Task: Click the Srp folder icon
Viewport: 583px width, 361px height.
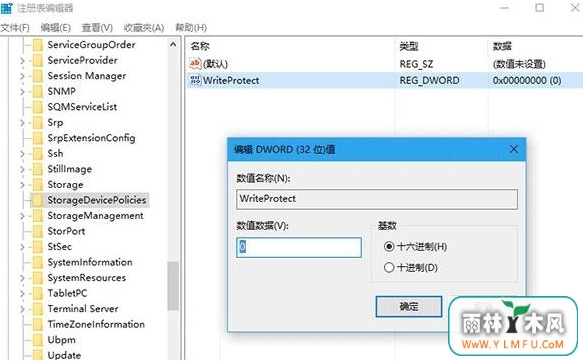Action: tap(38, 122)
